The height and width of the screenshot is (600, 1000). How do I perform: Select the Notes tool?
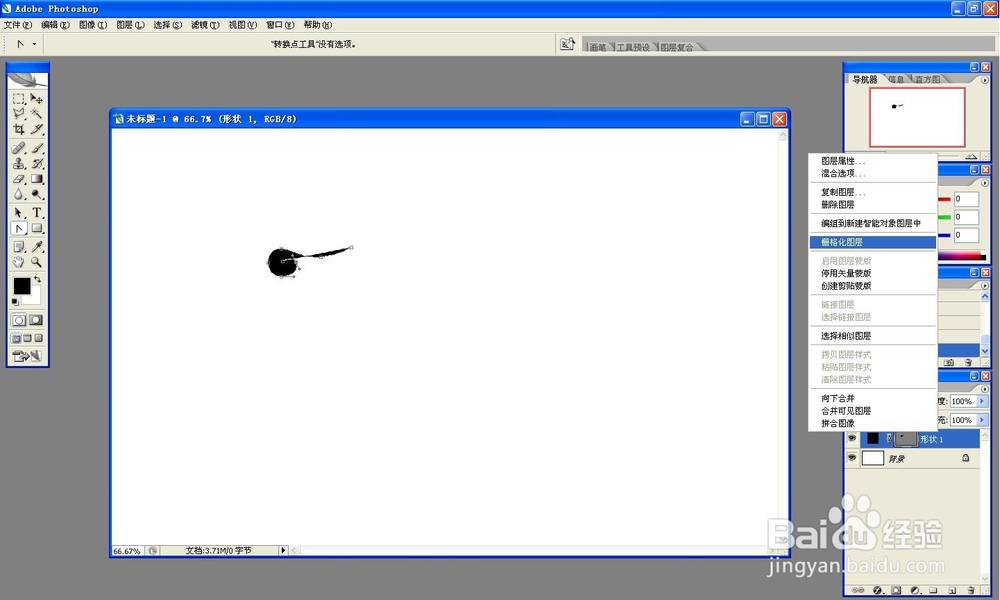point(18,247)
